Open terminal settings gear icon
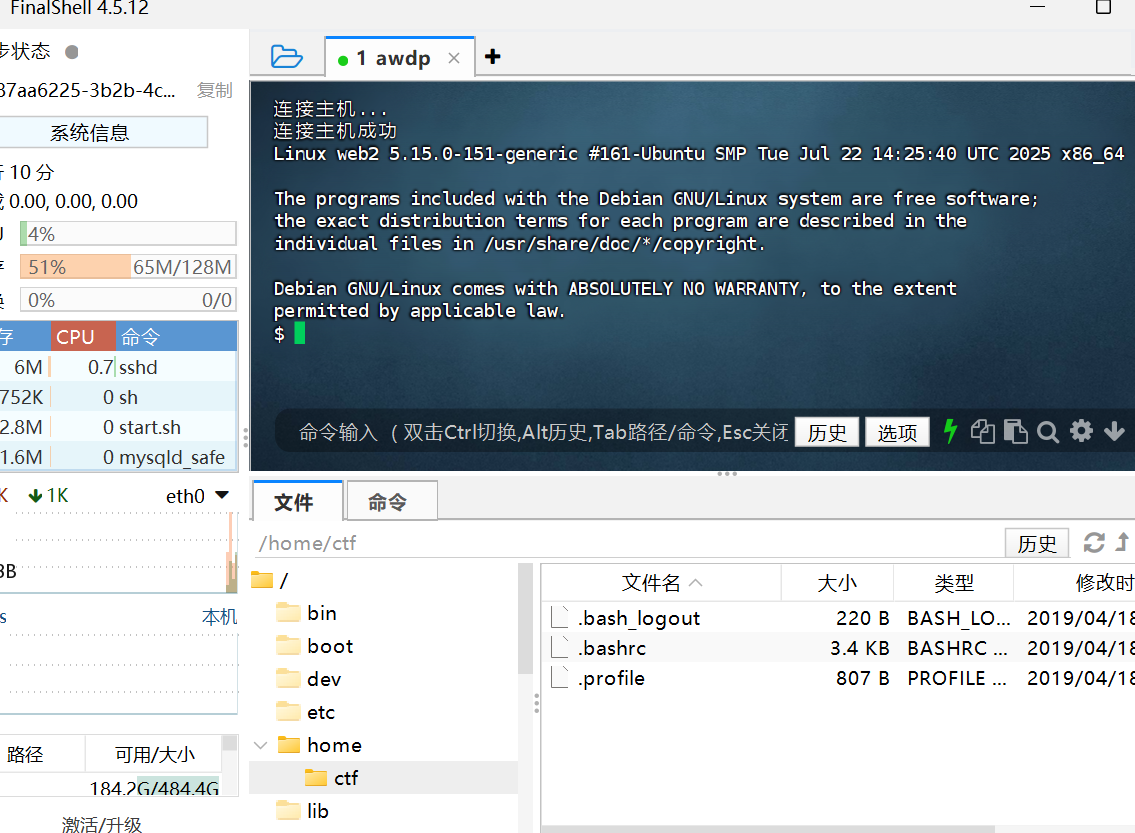Image resolution: width=1135 pixels, height=833 pixels. tap(1081, 431)
